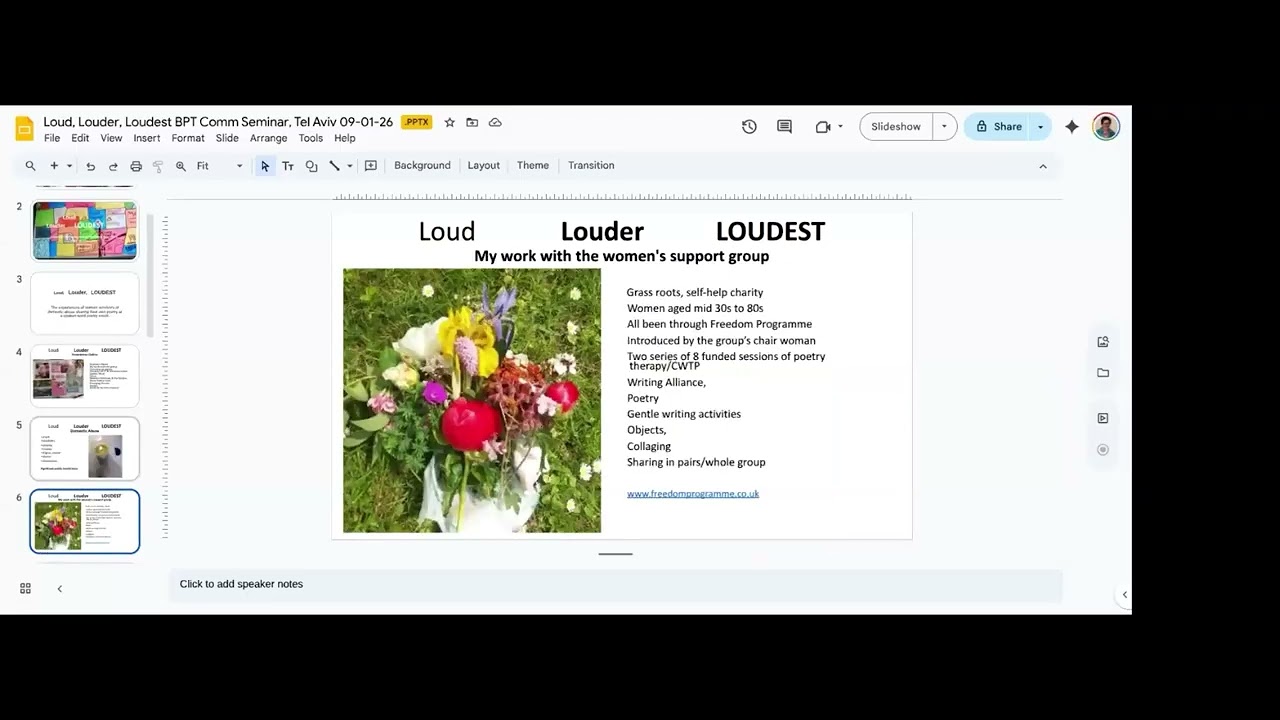Open the Slide menu
Image resolution: width=1280 pixels, height=720 pixels.
pos(227,138)
